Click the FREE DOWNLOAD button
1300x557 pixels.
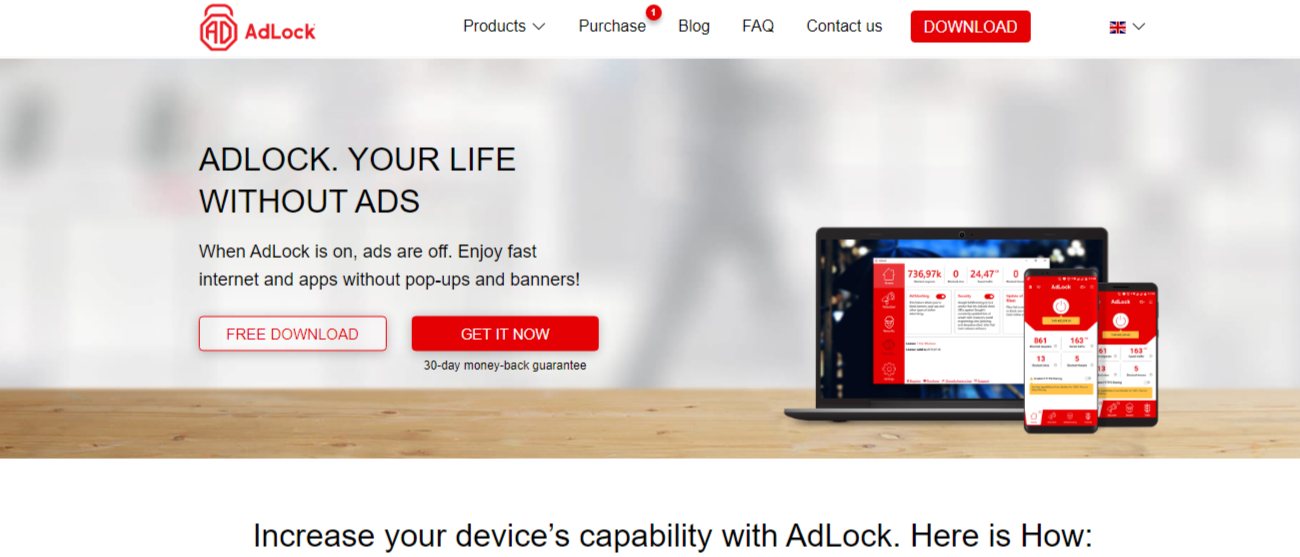pos(292,334)
